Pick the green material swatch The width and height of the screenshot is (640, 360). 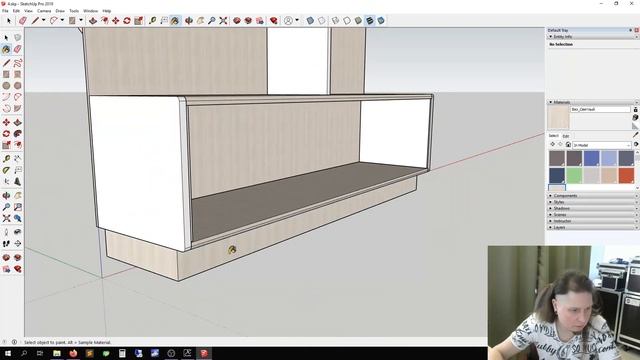[574, 176]
